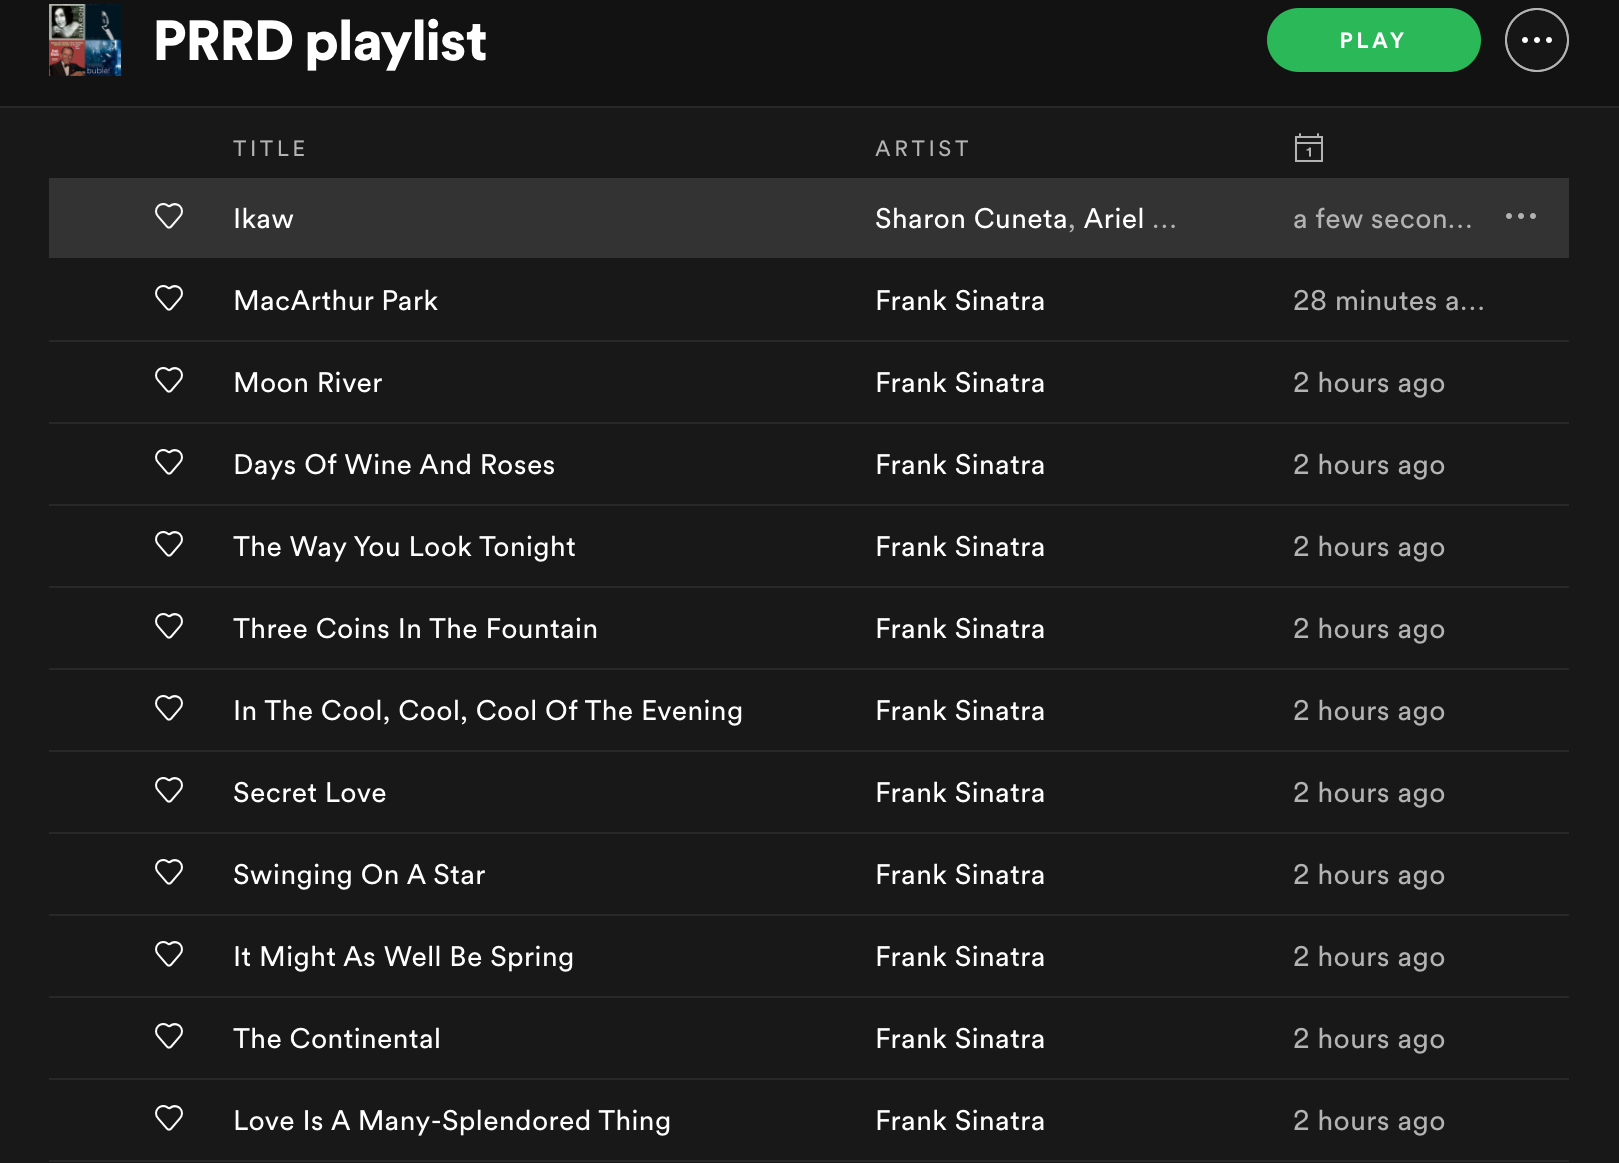Click the PRRD playlist cover thumbnail
This screenshot has width=1619, height=1163.
(85, 40)
